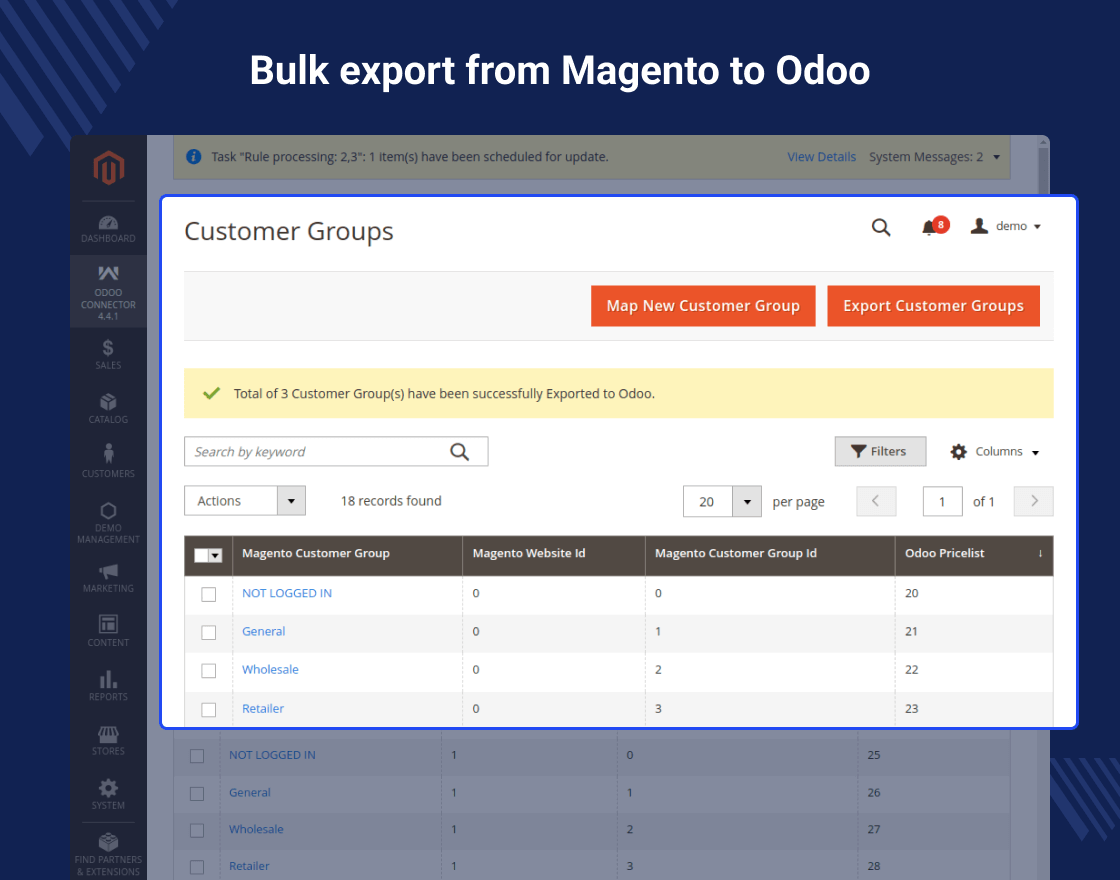The width and height of the screenshot is (1120, 880).
Task: Open Find Partners & Extensions
Action: (108, 854)
